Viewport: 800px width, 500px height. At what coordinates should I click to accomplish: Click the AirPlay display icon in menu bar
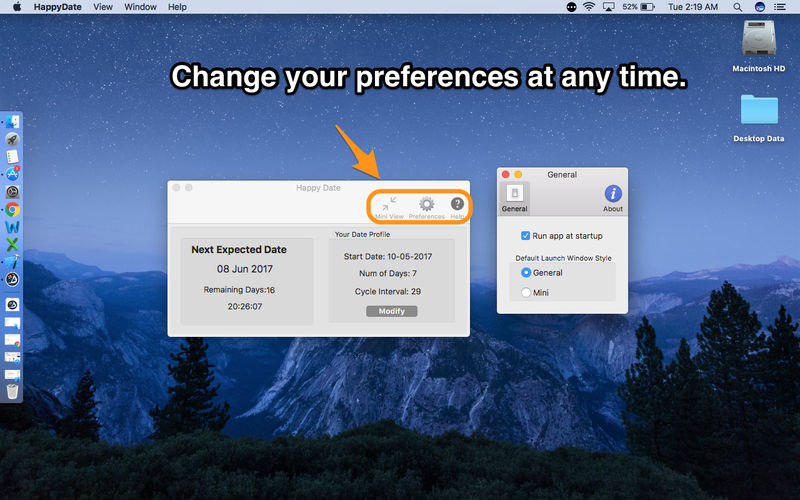608,7
